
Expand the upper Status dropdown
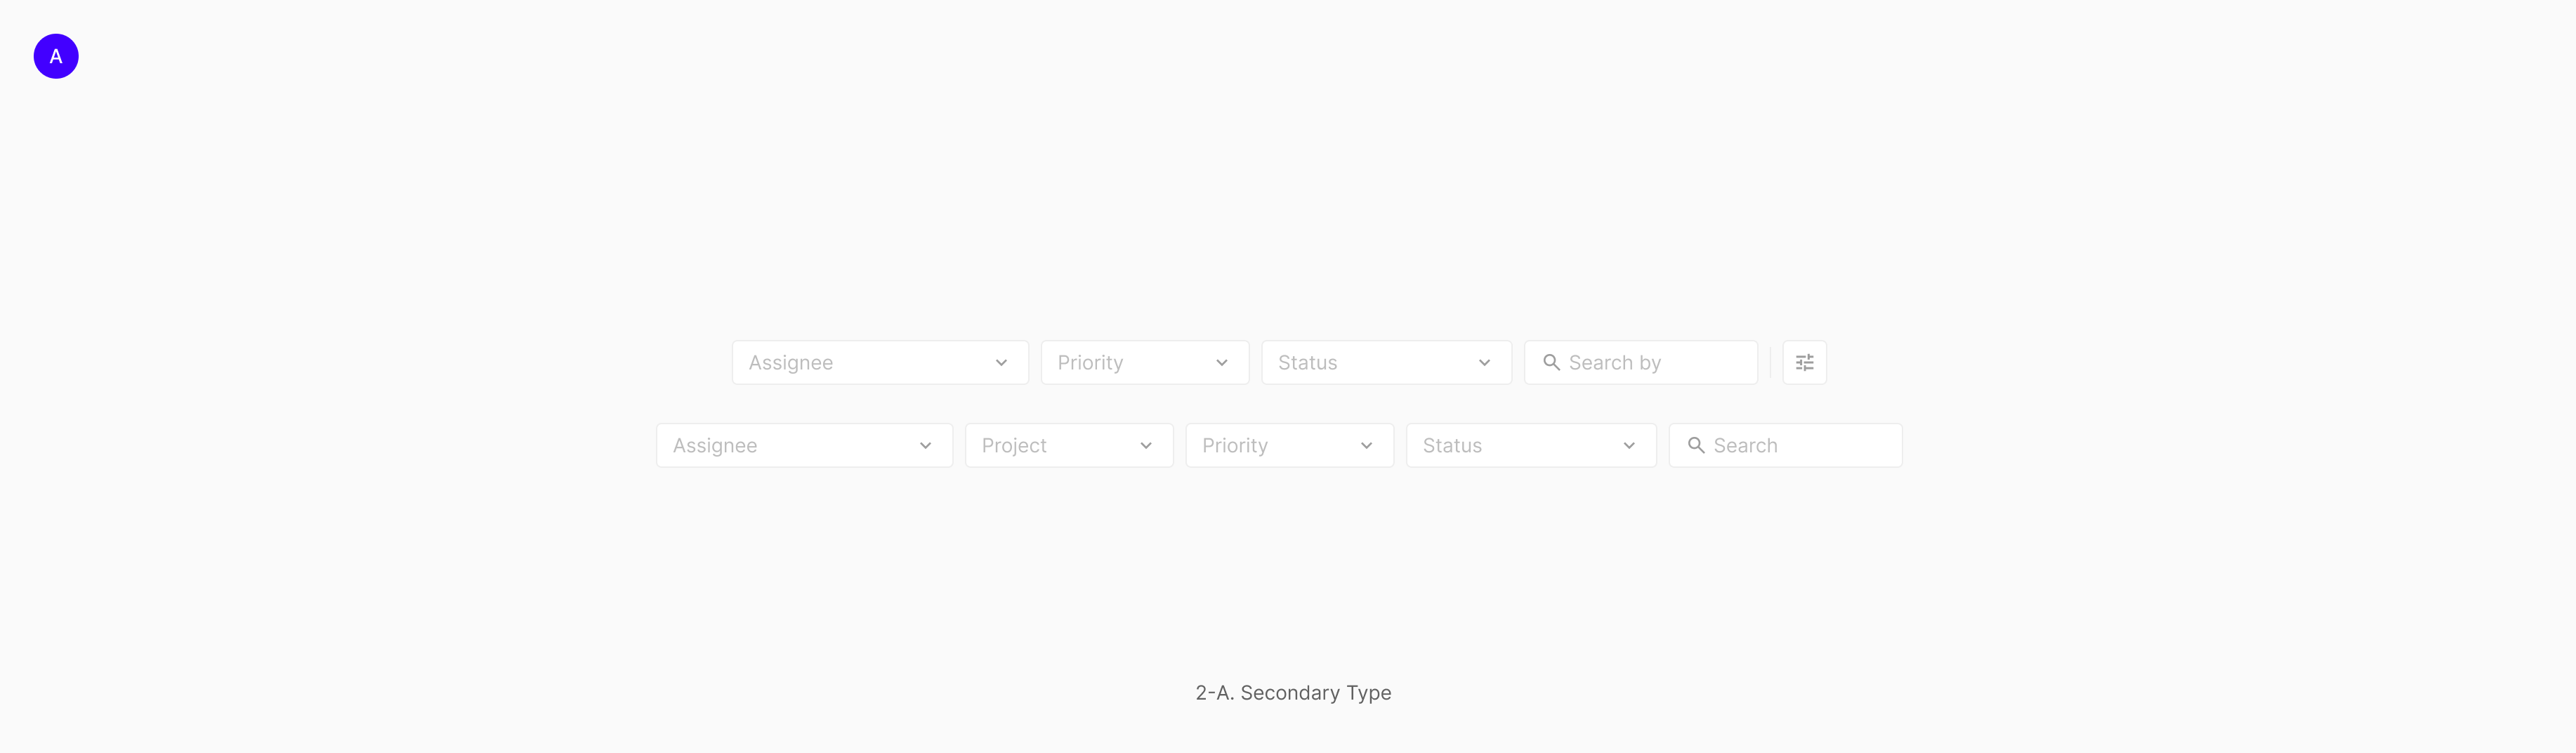pyautogui.click(x=1386, y=362)
